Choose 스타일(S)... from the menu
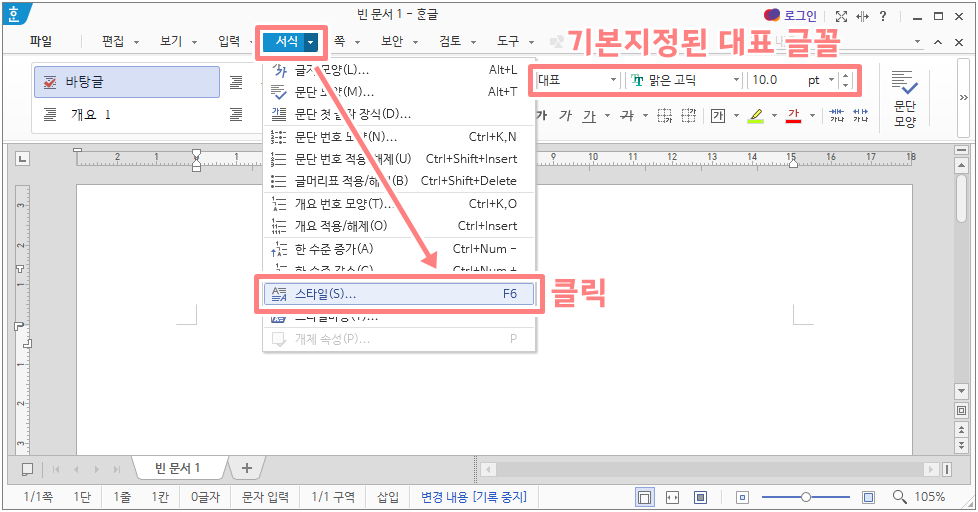Screen dimensions: 978x512 coord(399,294)
